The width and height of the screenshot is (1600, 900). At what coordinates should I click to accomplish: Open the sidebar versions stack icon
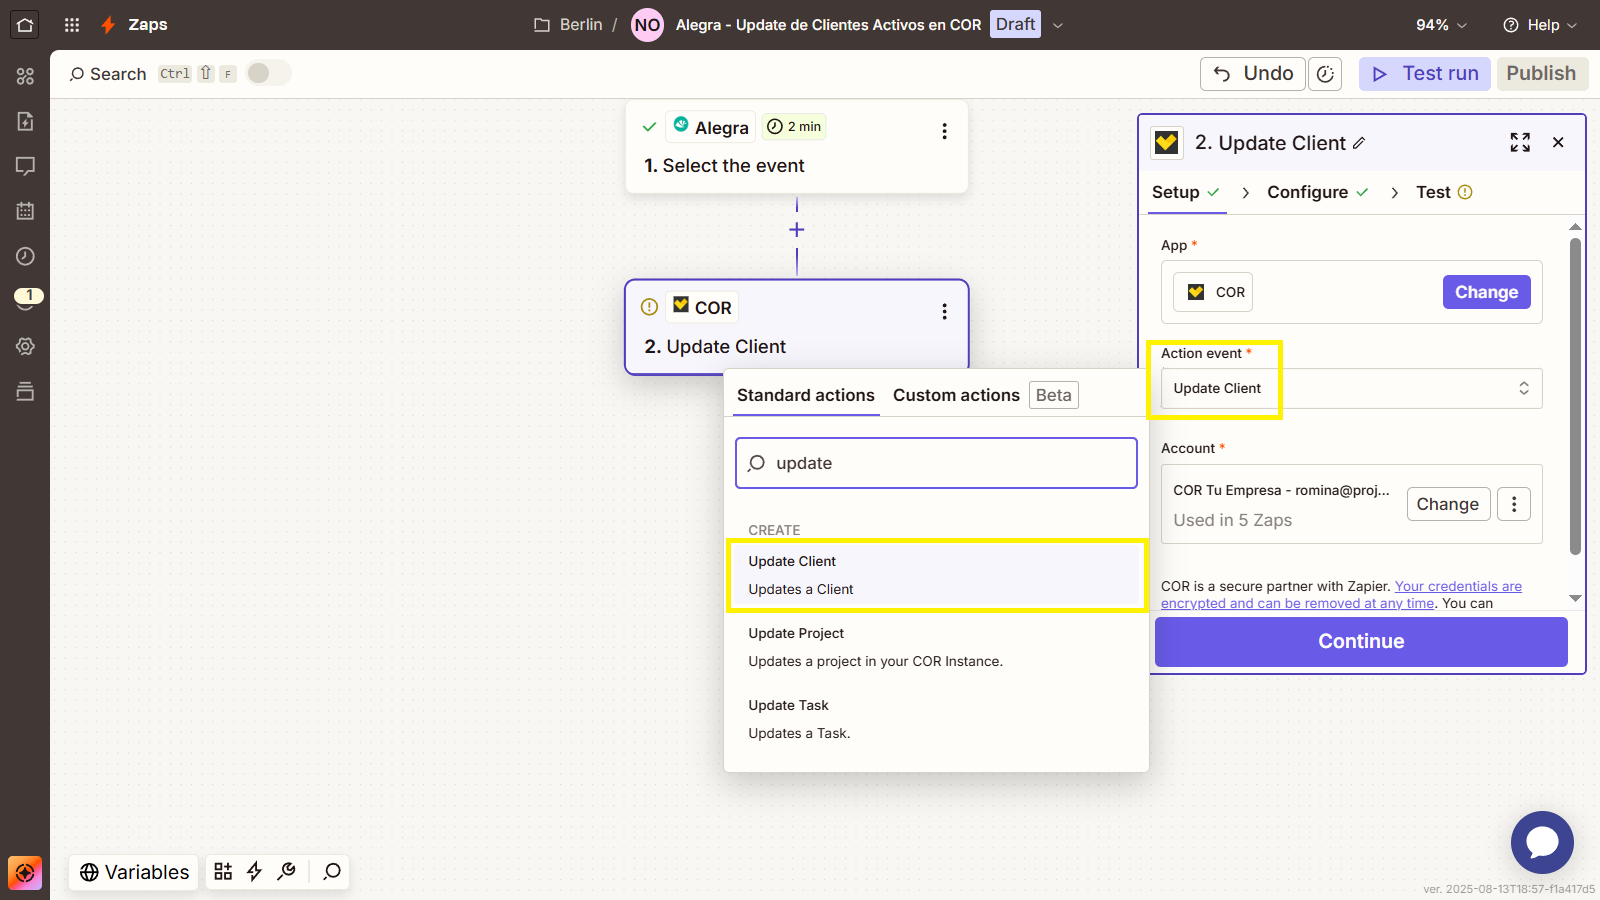click(x=25, y=391)
